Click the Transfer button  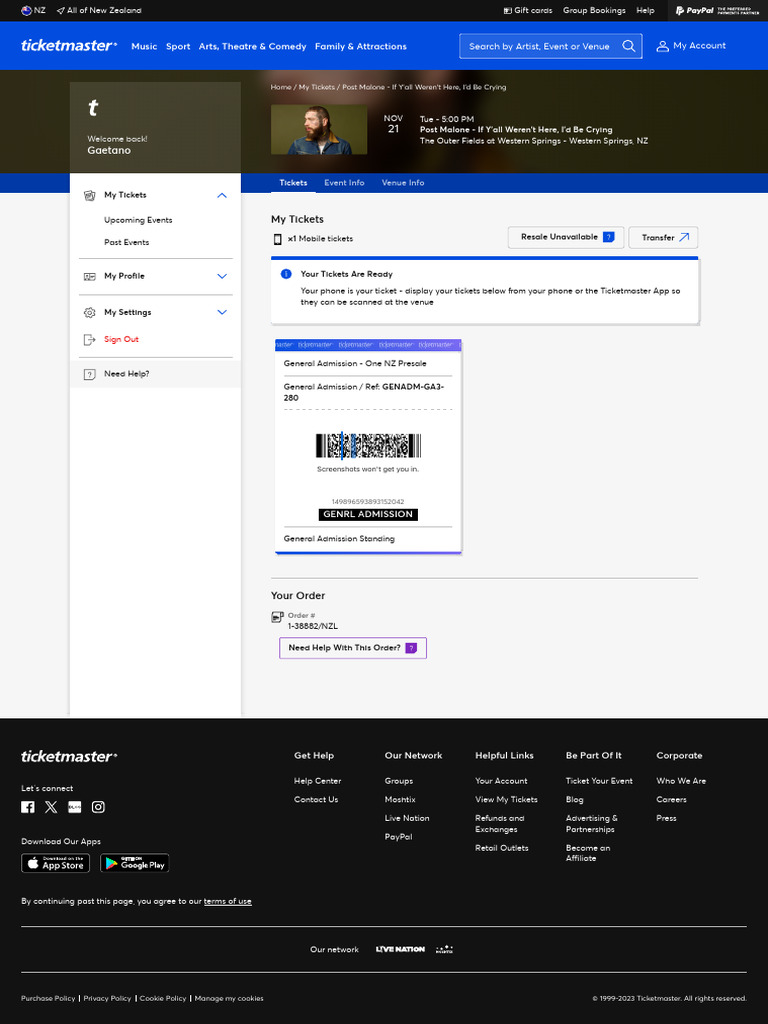(664, 238)
